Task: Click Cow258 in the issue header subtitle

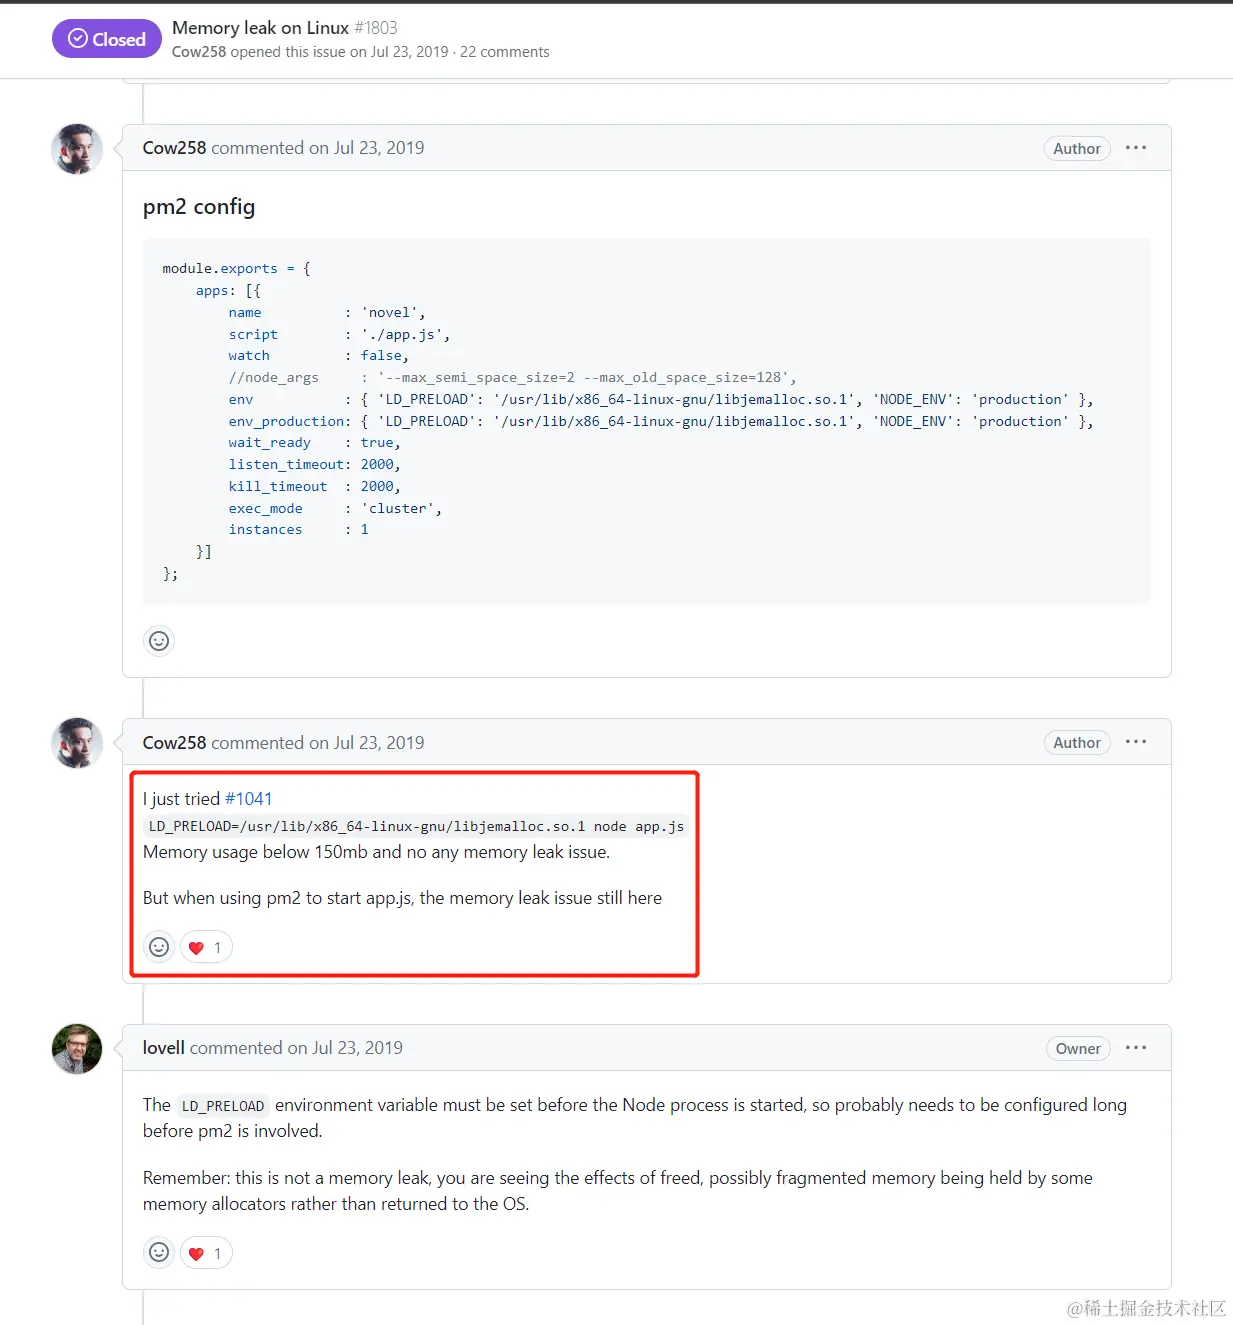Action: (199, 52)
